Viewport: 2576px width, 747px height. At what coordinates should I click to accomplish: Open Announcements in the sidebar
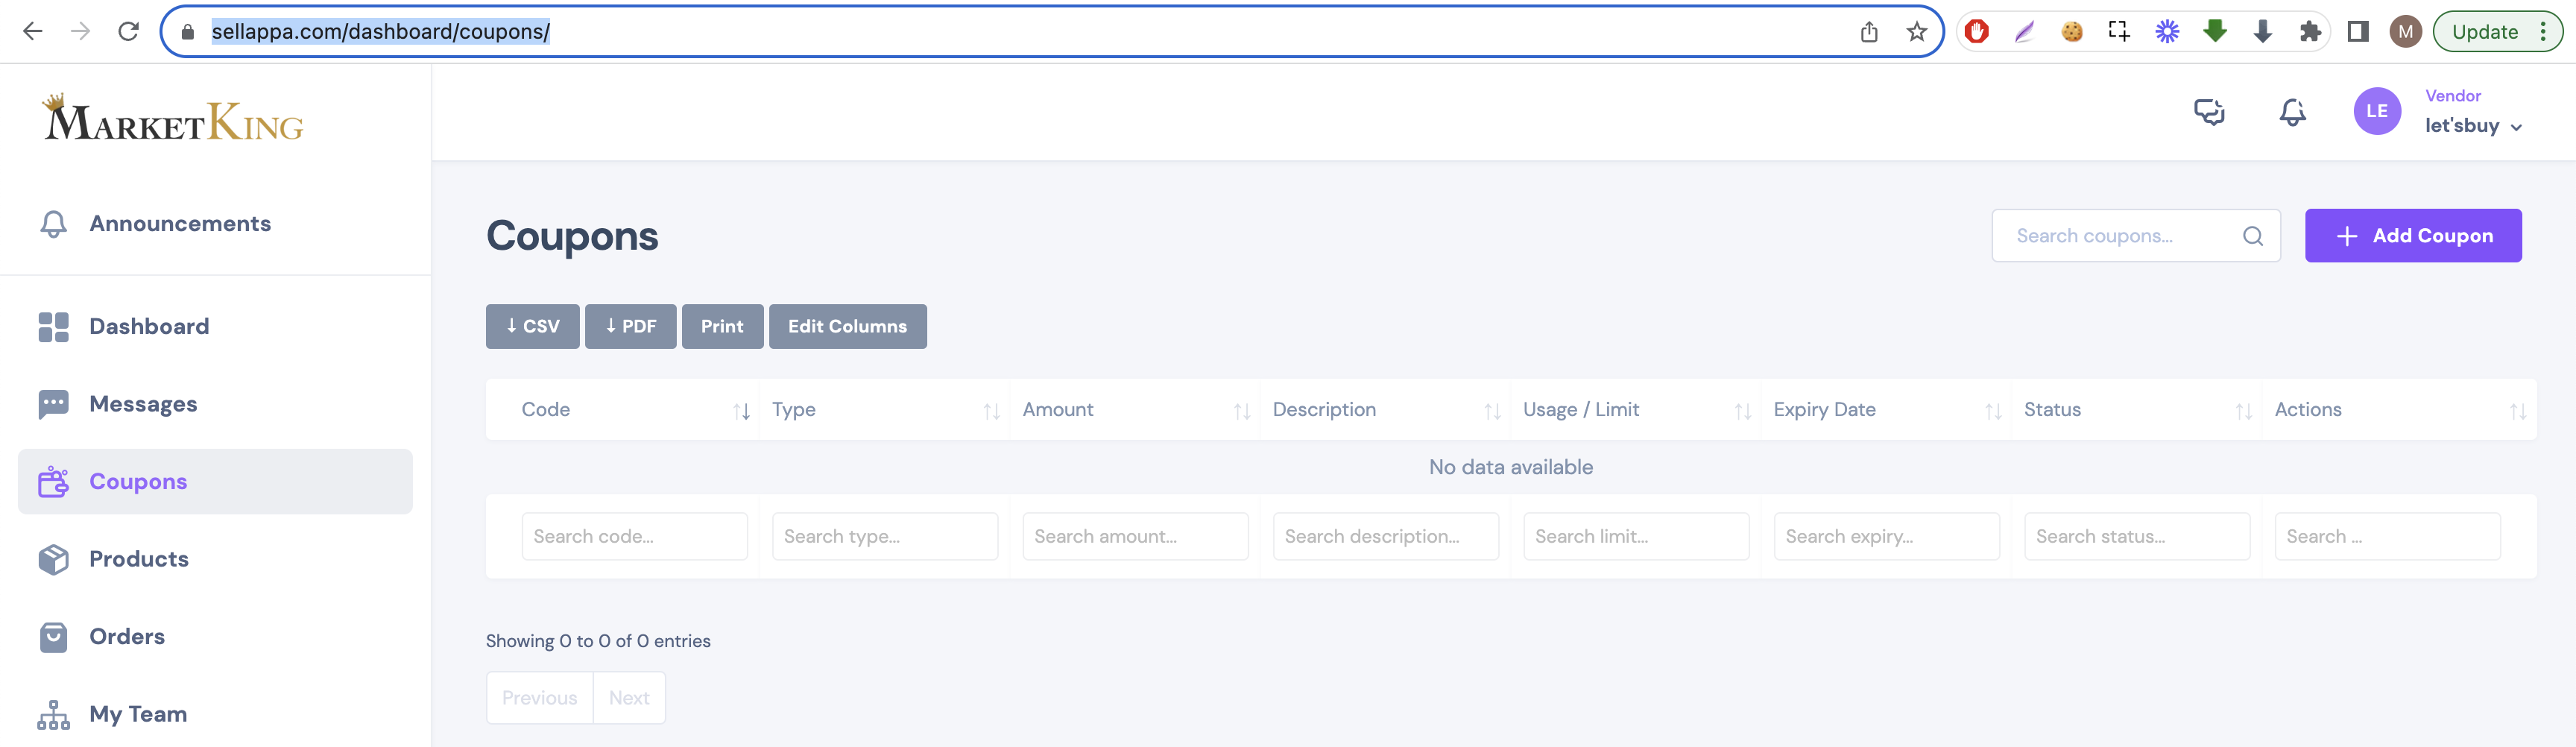[x=180, y=224]
